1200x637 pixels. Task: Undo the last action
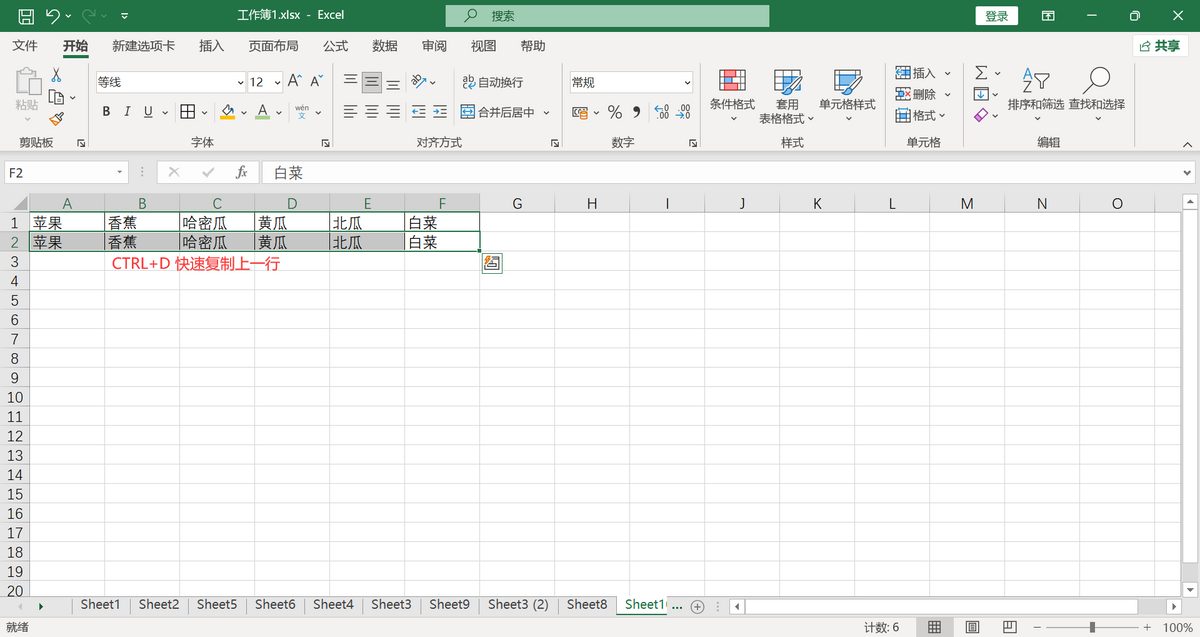(x=52, y=16)
